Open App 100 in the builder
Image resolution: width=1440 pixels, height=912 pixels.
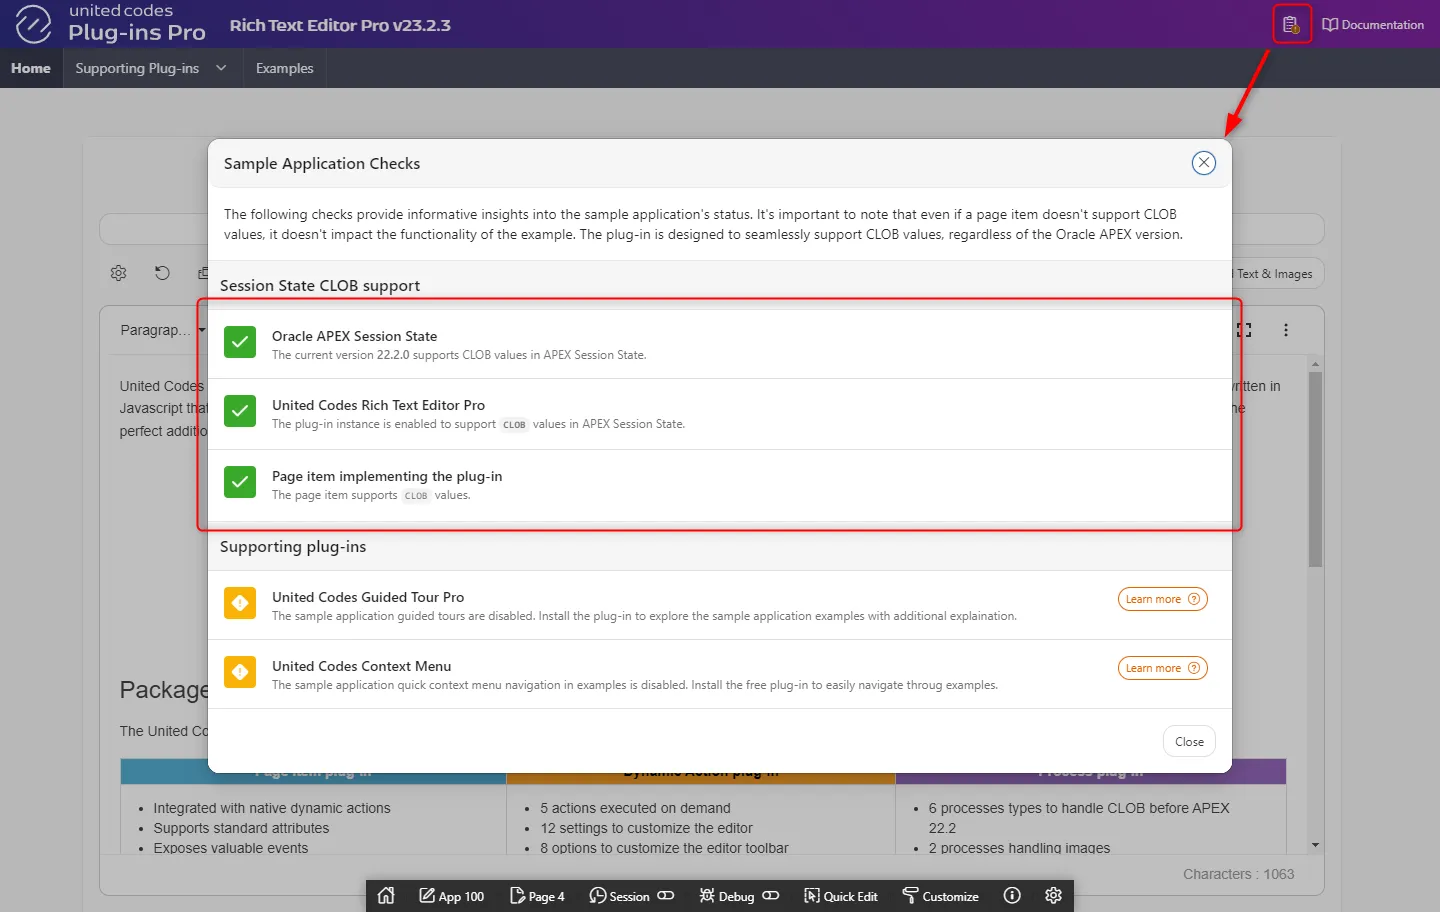click(x=451, y=896)
